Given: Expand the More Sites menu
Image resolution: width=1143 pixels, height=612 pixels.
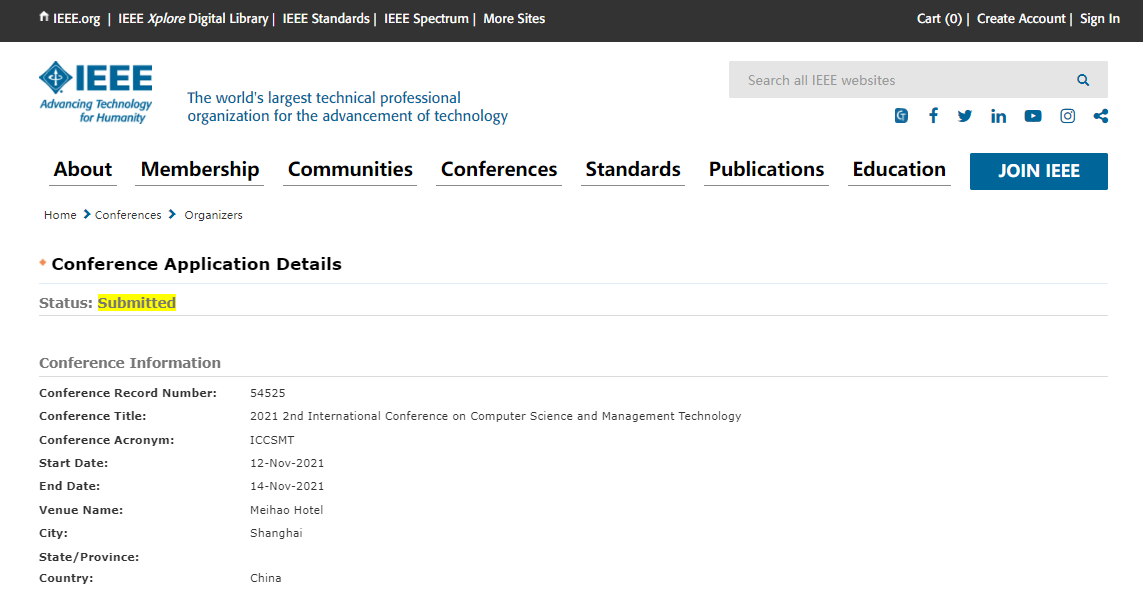Looking at the screenshot, I should pos(514,18).
